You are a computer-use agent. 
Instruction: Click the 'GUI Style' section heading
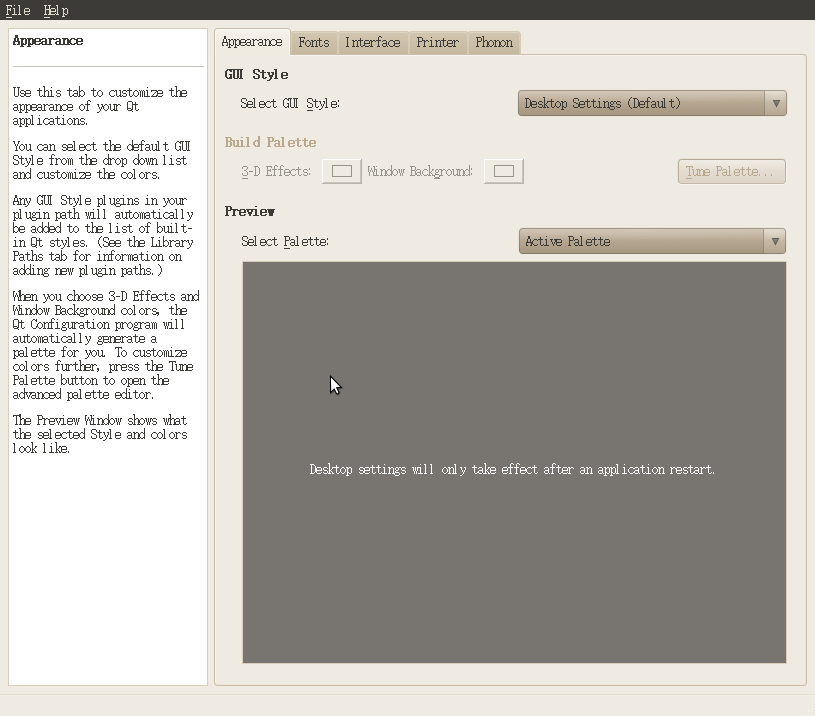256,74
